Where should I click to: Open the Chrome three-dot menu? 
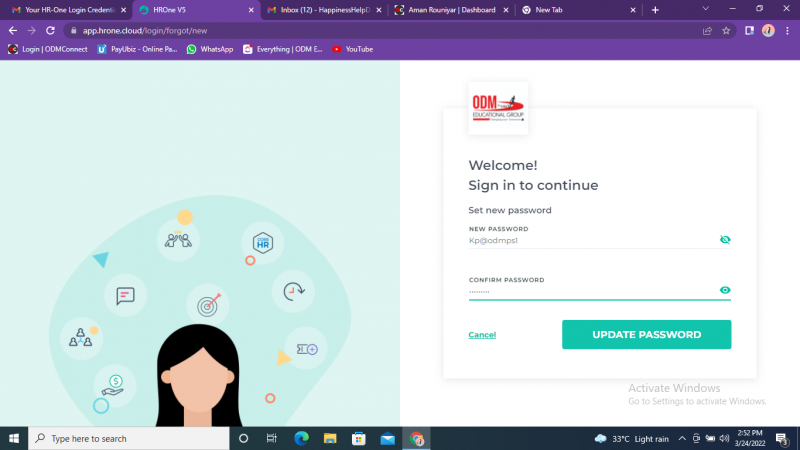(x=787, y=30)
